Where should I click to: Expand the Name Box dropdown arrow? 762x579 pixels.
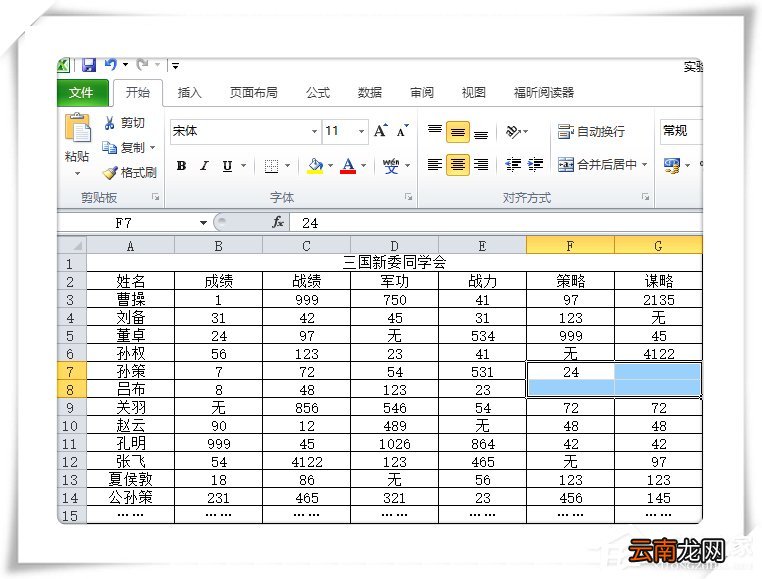pyautogui.click(x=203, y=223)
